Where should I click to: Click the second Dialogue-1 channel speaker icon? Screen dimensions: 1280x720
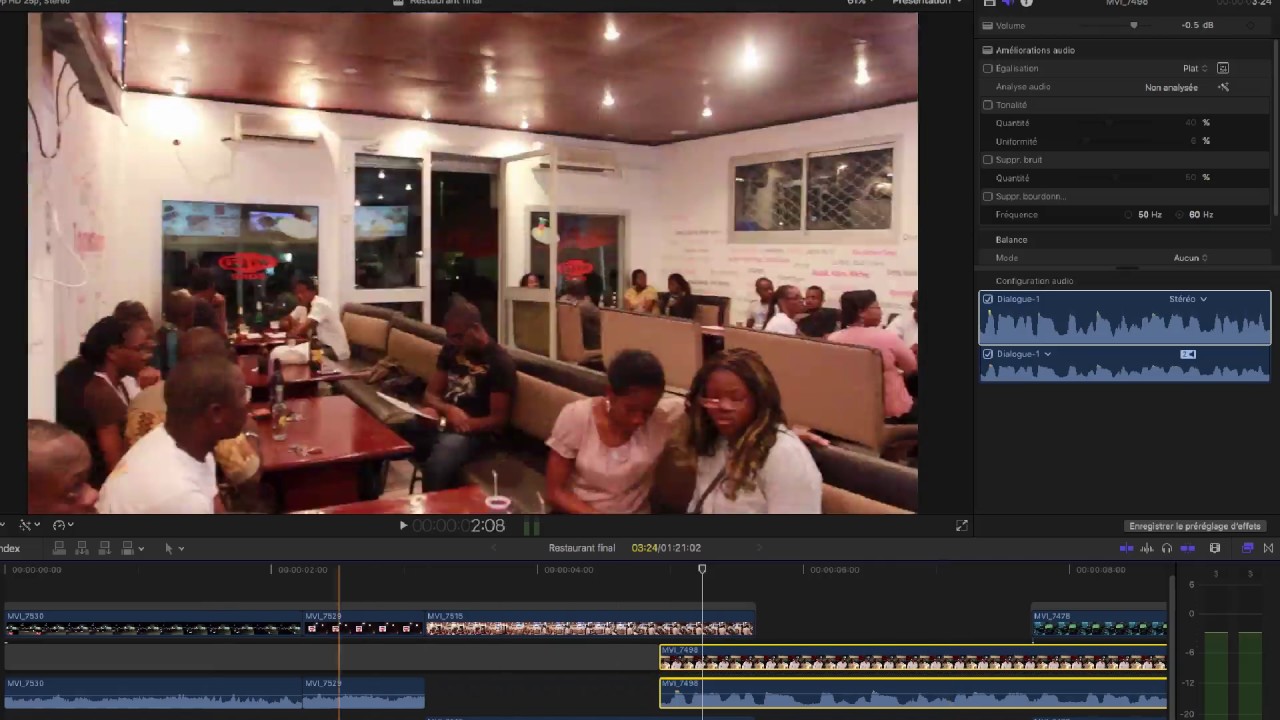click(x=1188, y=354)
